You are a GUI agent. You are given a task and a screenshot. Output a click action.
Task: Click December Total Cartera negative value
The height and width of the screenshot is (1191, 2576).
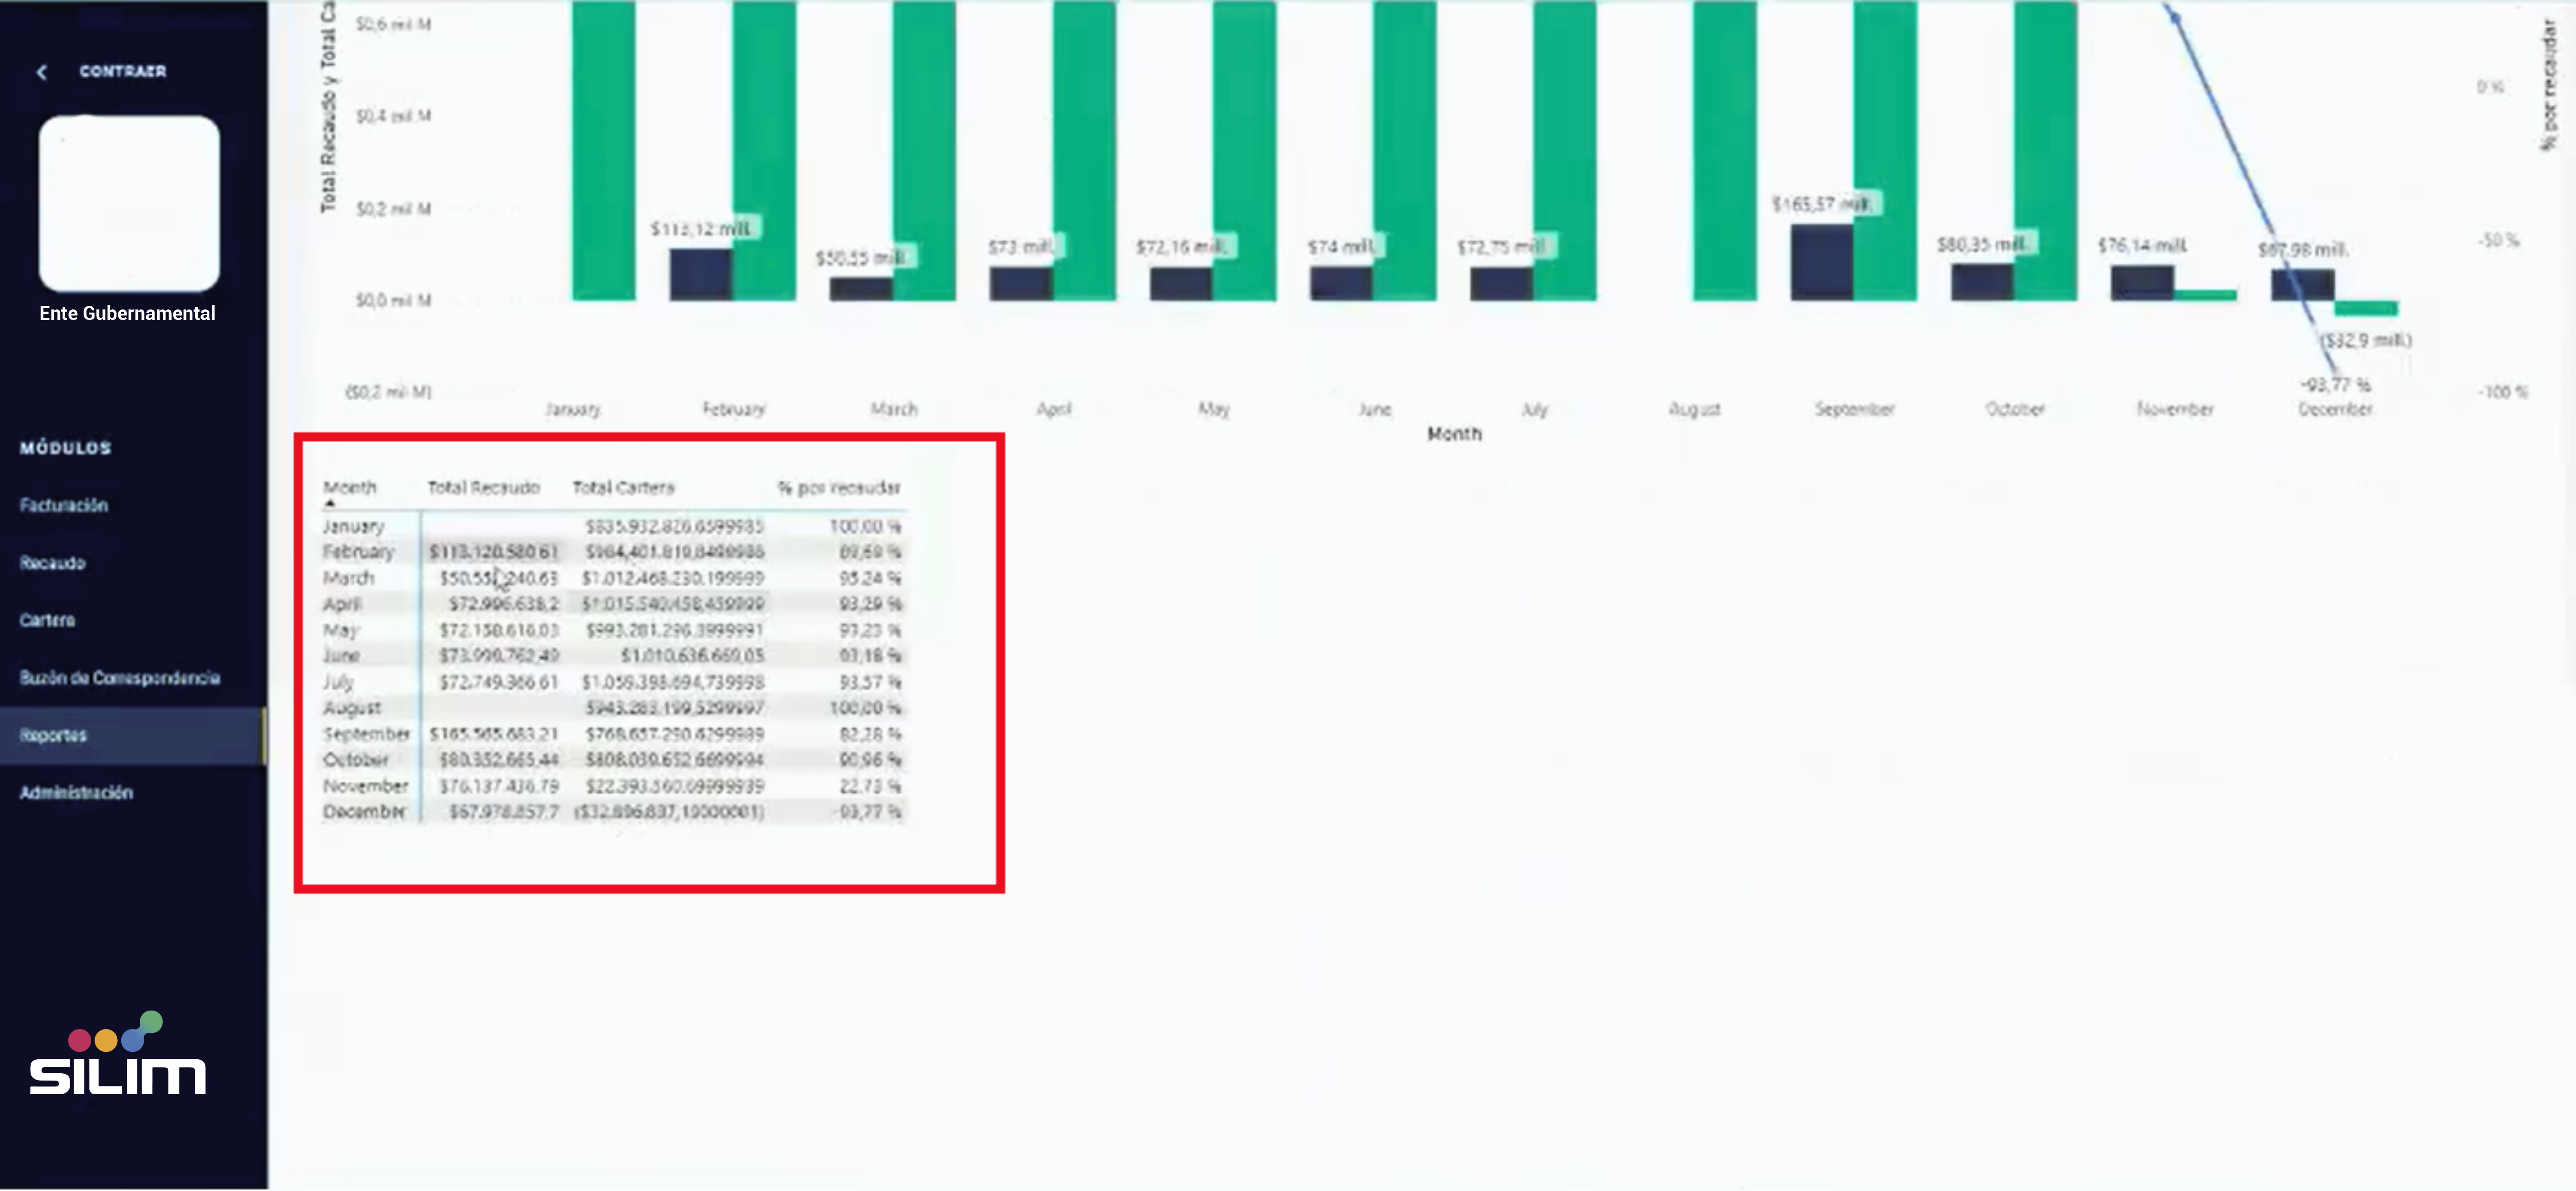tap(669, 811)
